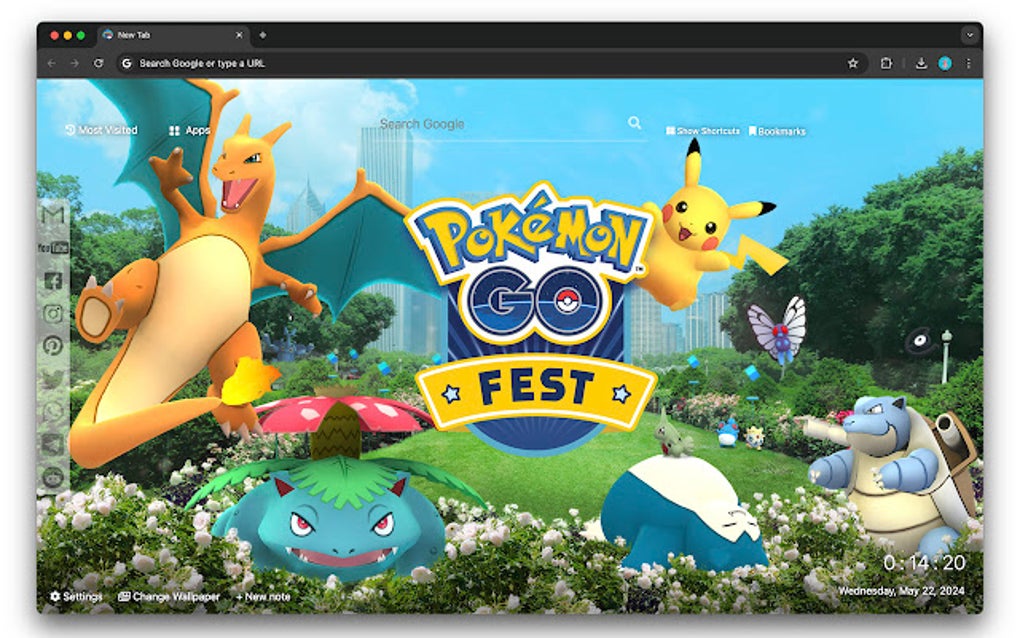Toggle the Bookmarks display
This screenshot has width=1020, height=638.
click(x=778, y=130)
